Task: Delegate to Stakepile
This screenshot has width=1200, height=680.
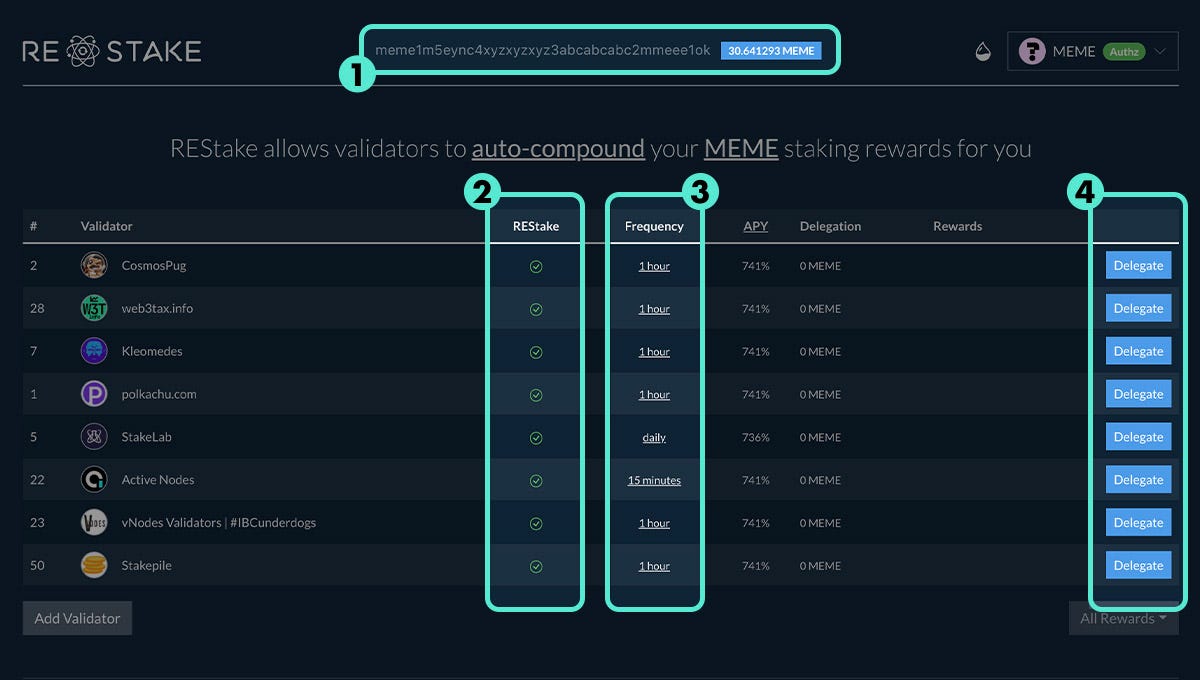Action: click(x=1138, y=565)
